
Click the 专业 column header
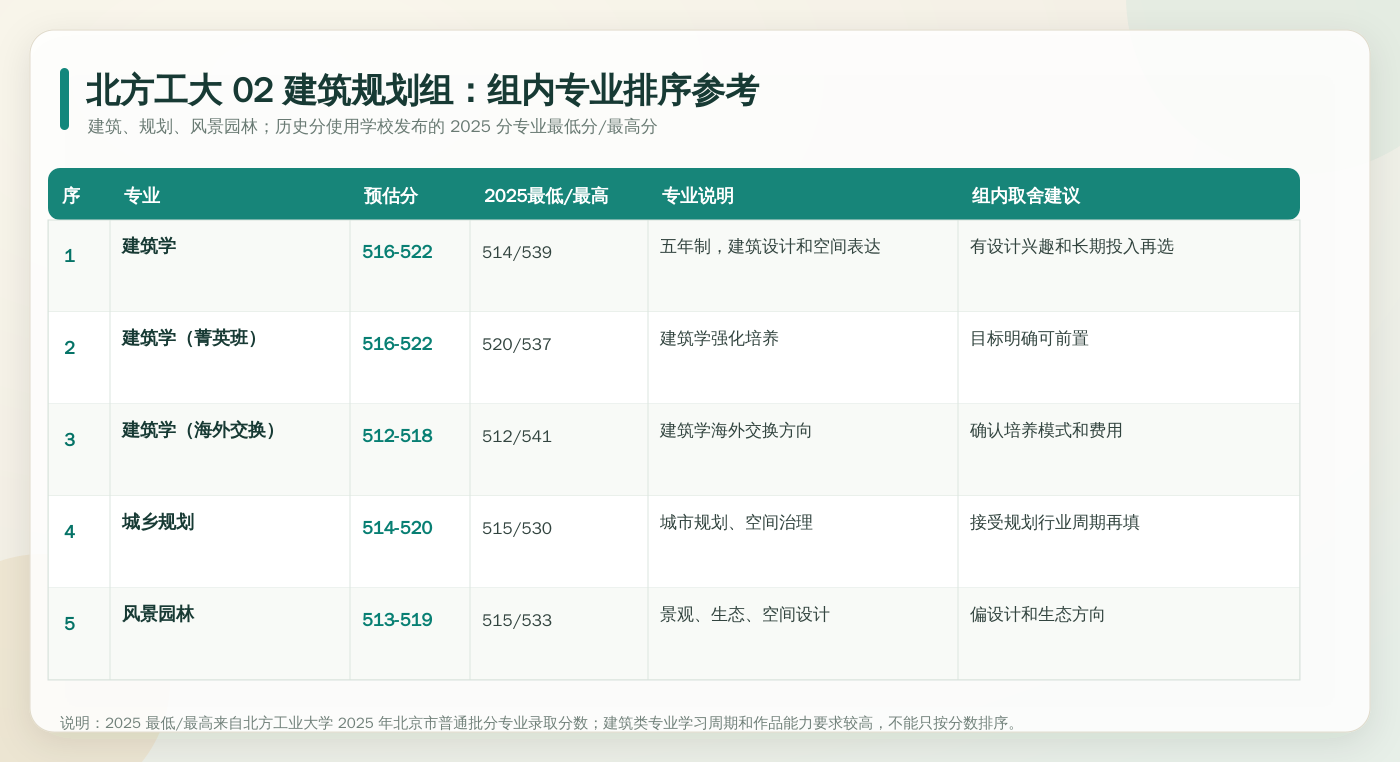(142, 196)
